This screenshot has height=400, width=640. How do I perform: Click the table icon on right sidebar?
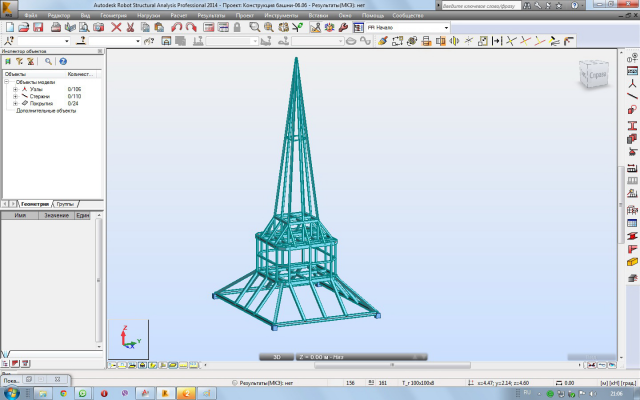point(632,223)
